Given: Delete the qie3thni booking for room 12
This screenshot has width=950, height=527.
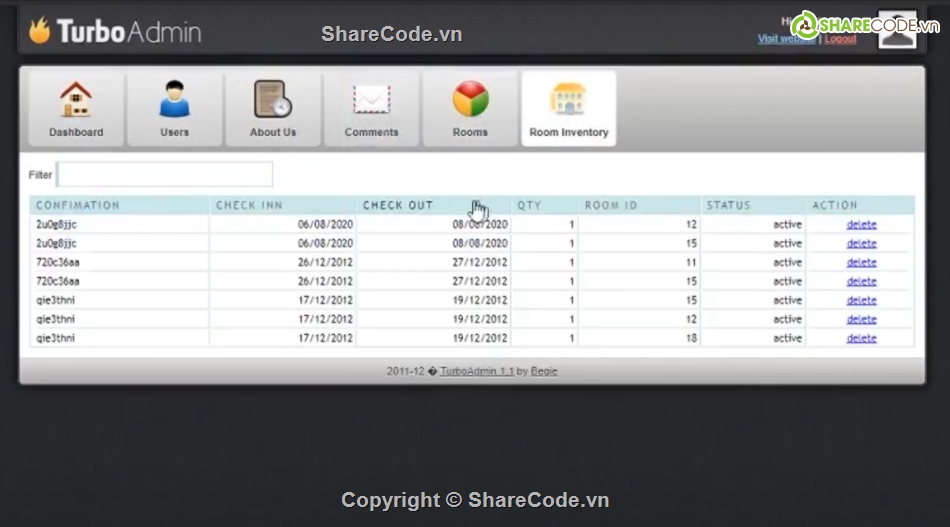Looking at the screenshot, I should pos(862,319).
